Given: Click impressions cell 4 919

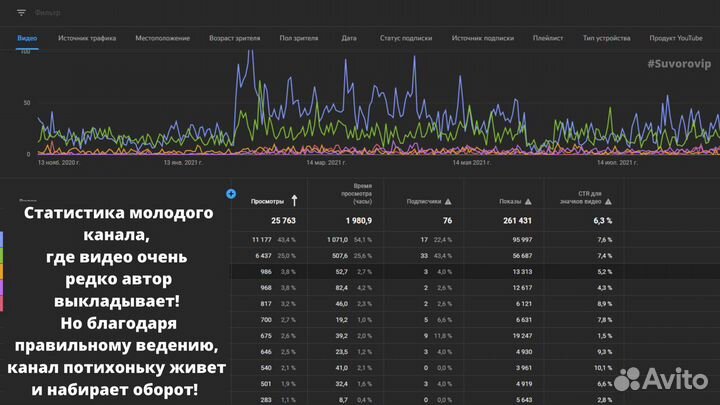Looking at the screenshot, I should click(524, 384).
